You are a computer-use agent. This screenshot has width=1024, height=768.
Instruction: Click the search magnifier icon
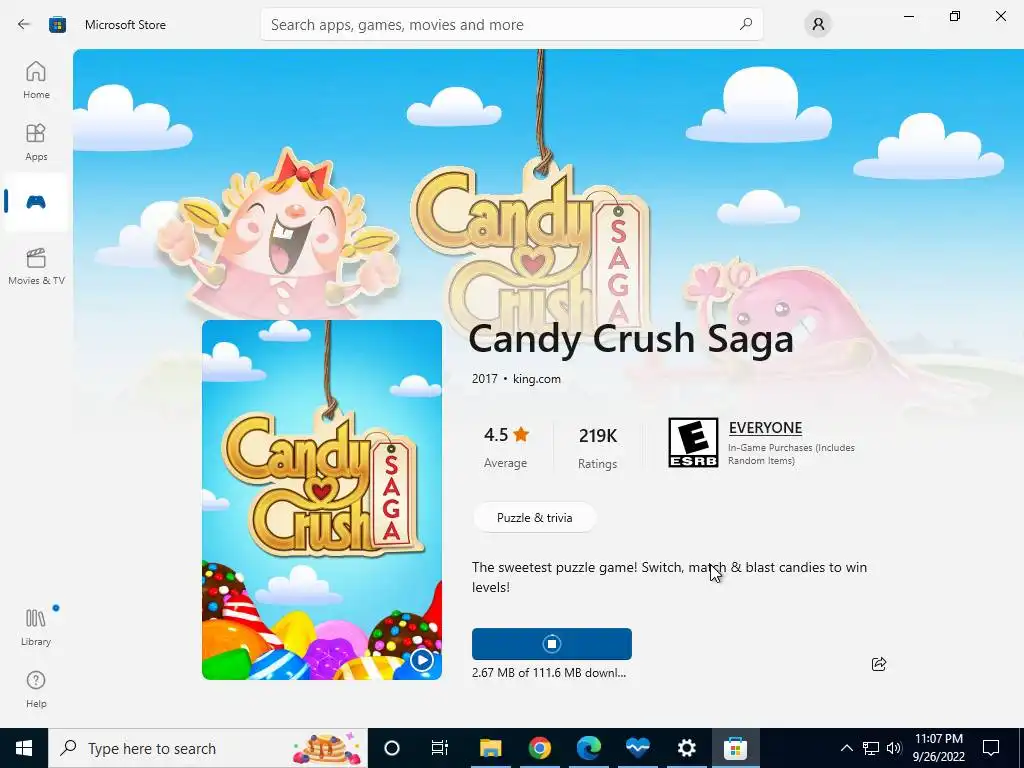(746, 25)
